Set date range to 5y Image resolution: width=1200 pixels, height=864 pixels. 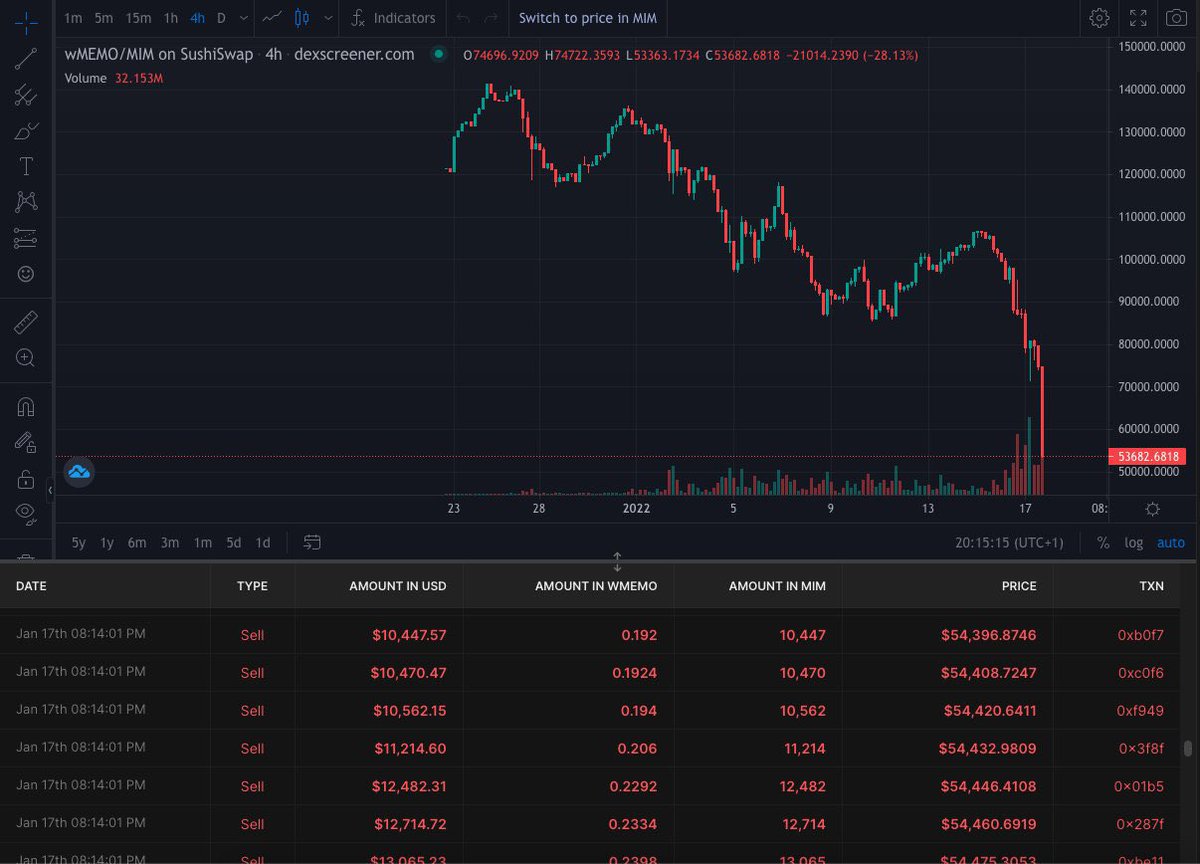pyautogui.click(x=78, y=543)
